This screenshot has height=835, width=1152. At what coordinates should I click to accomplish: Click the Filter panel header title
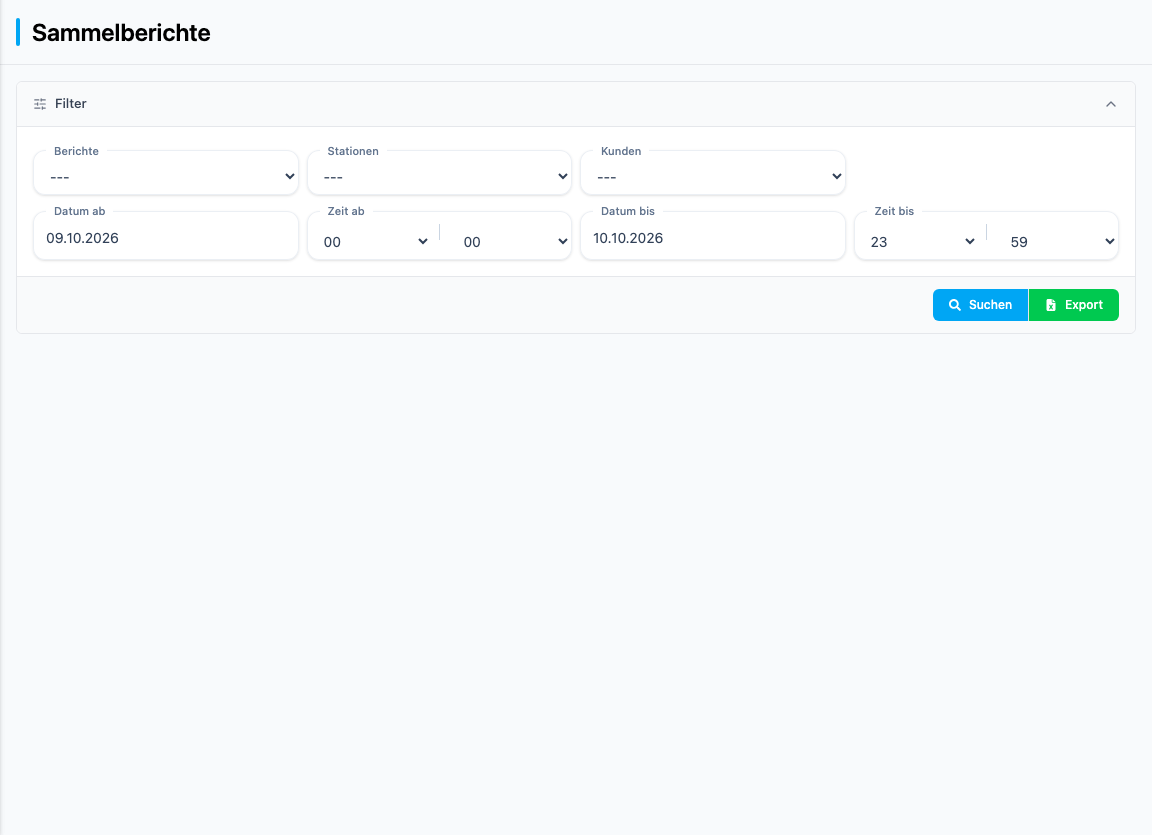tap(71, 104)
